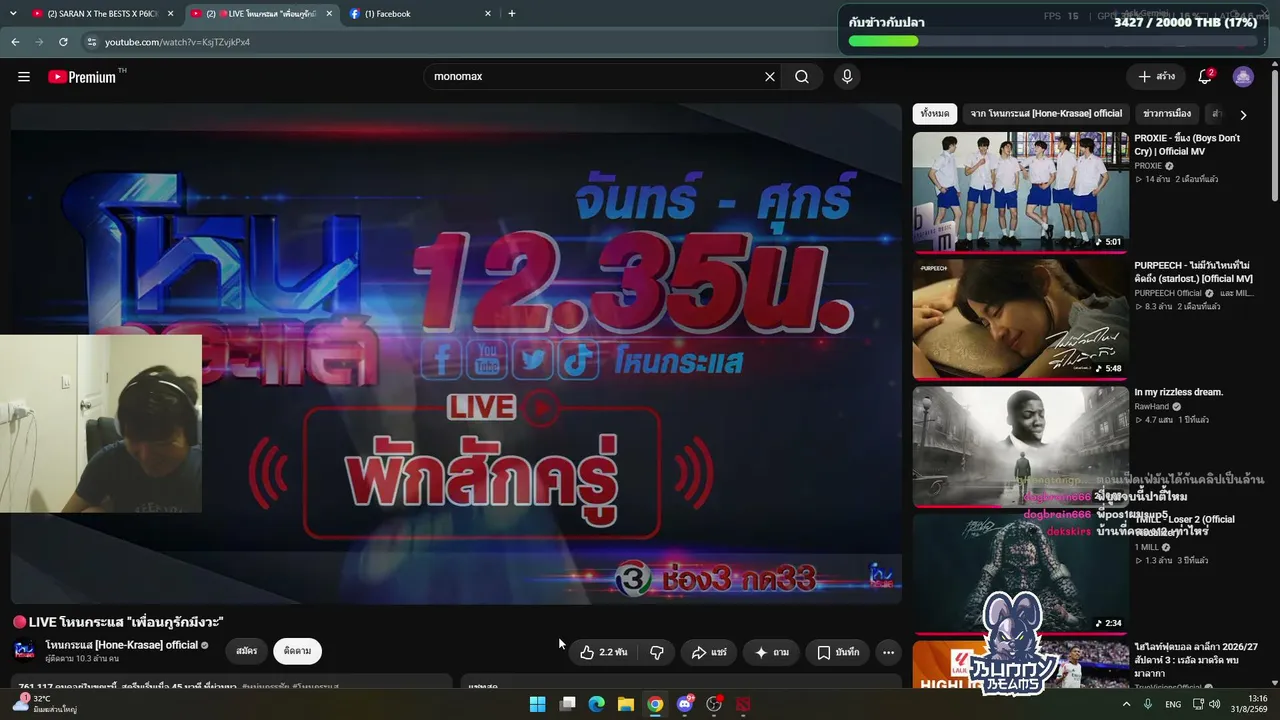The width and height of the screenshot is (1280, 720).
Task: Clear the monomax search text
Action: coord(770,77)
